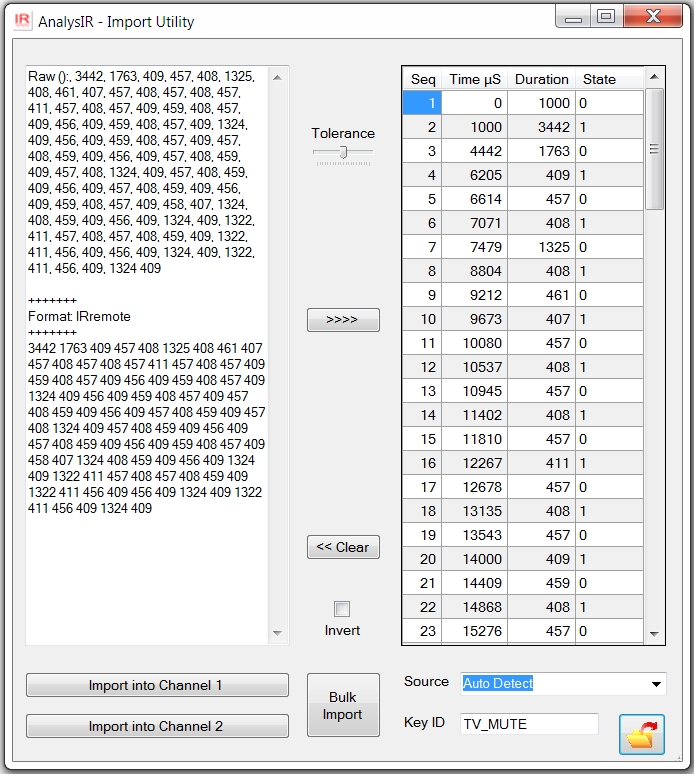
Task: Click the open file folder icon button
Action: pyautogui.click(x=642, y=734)
